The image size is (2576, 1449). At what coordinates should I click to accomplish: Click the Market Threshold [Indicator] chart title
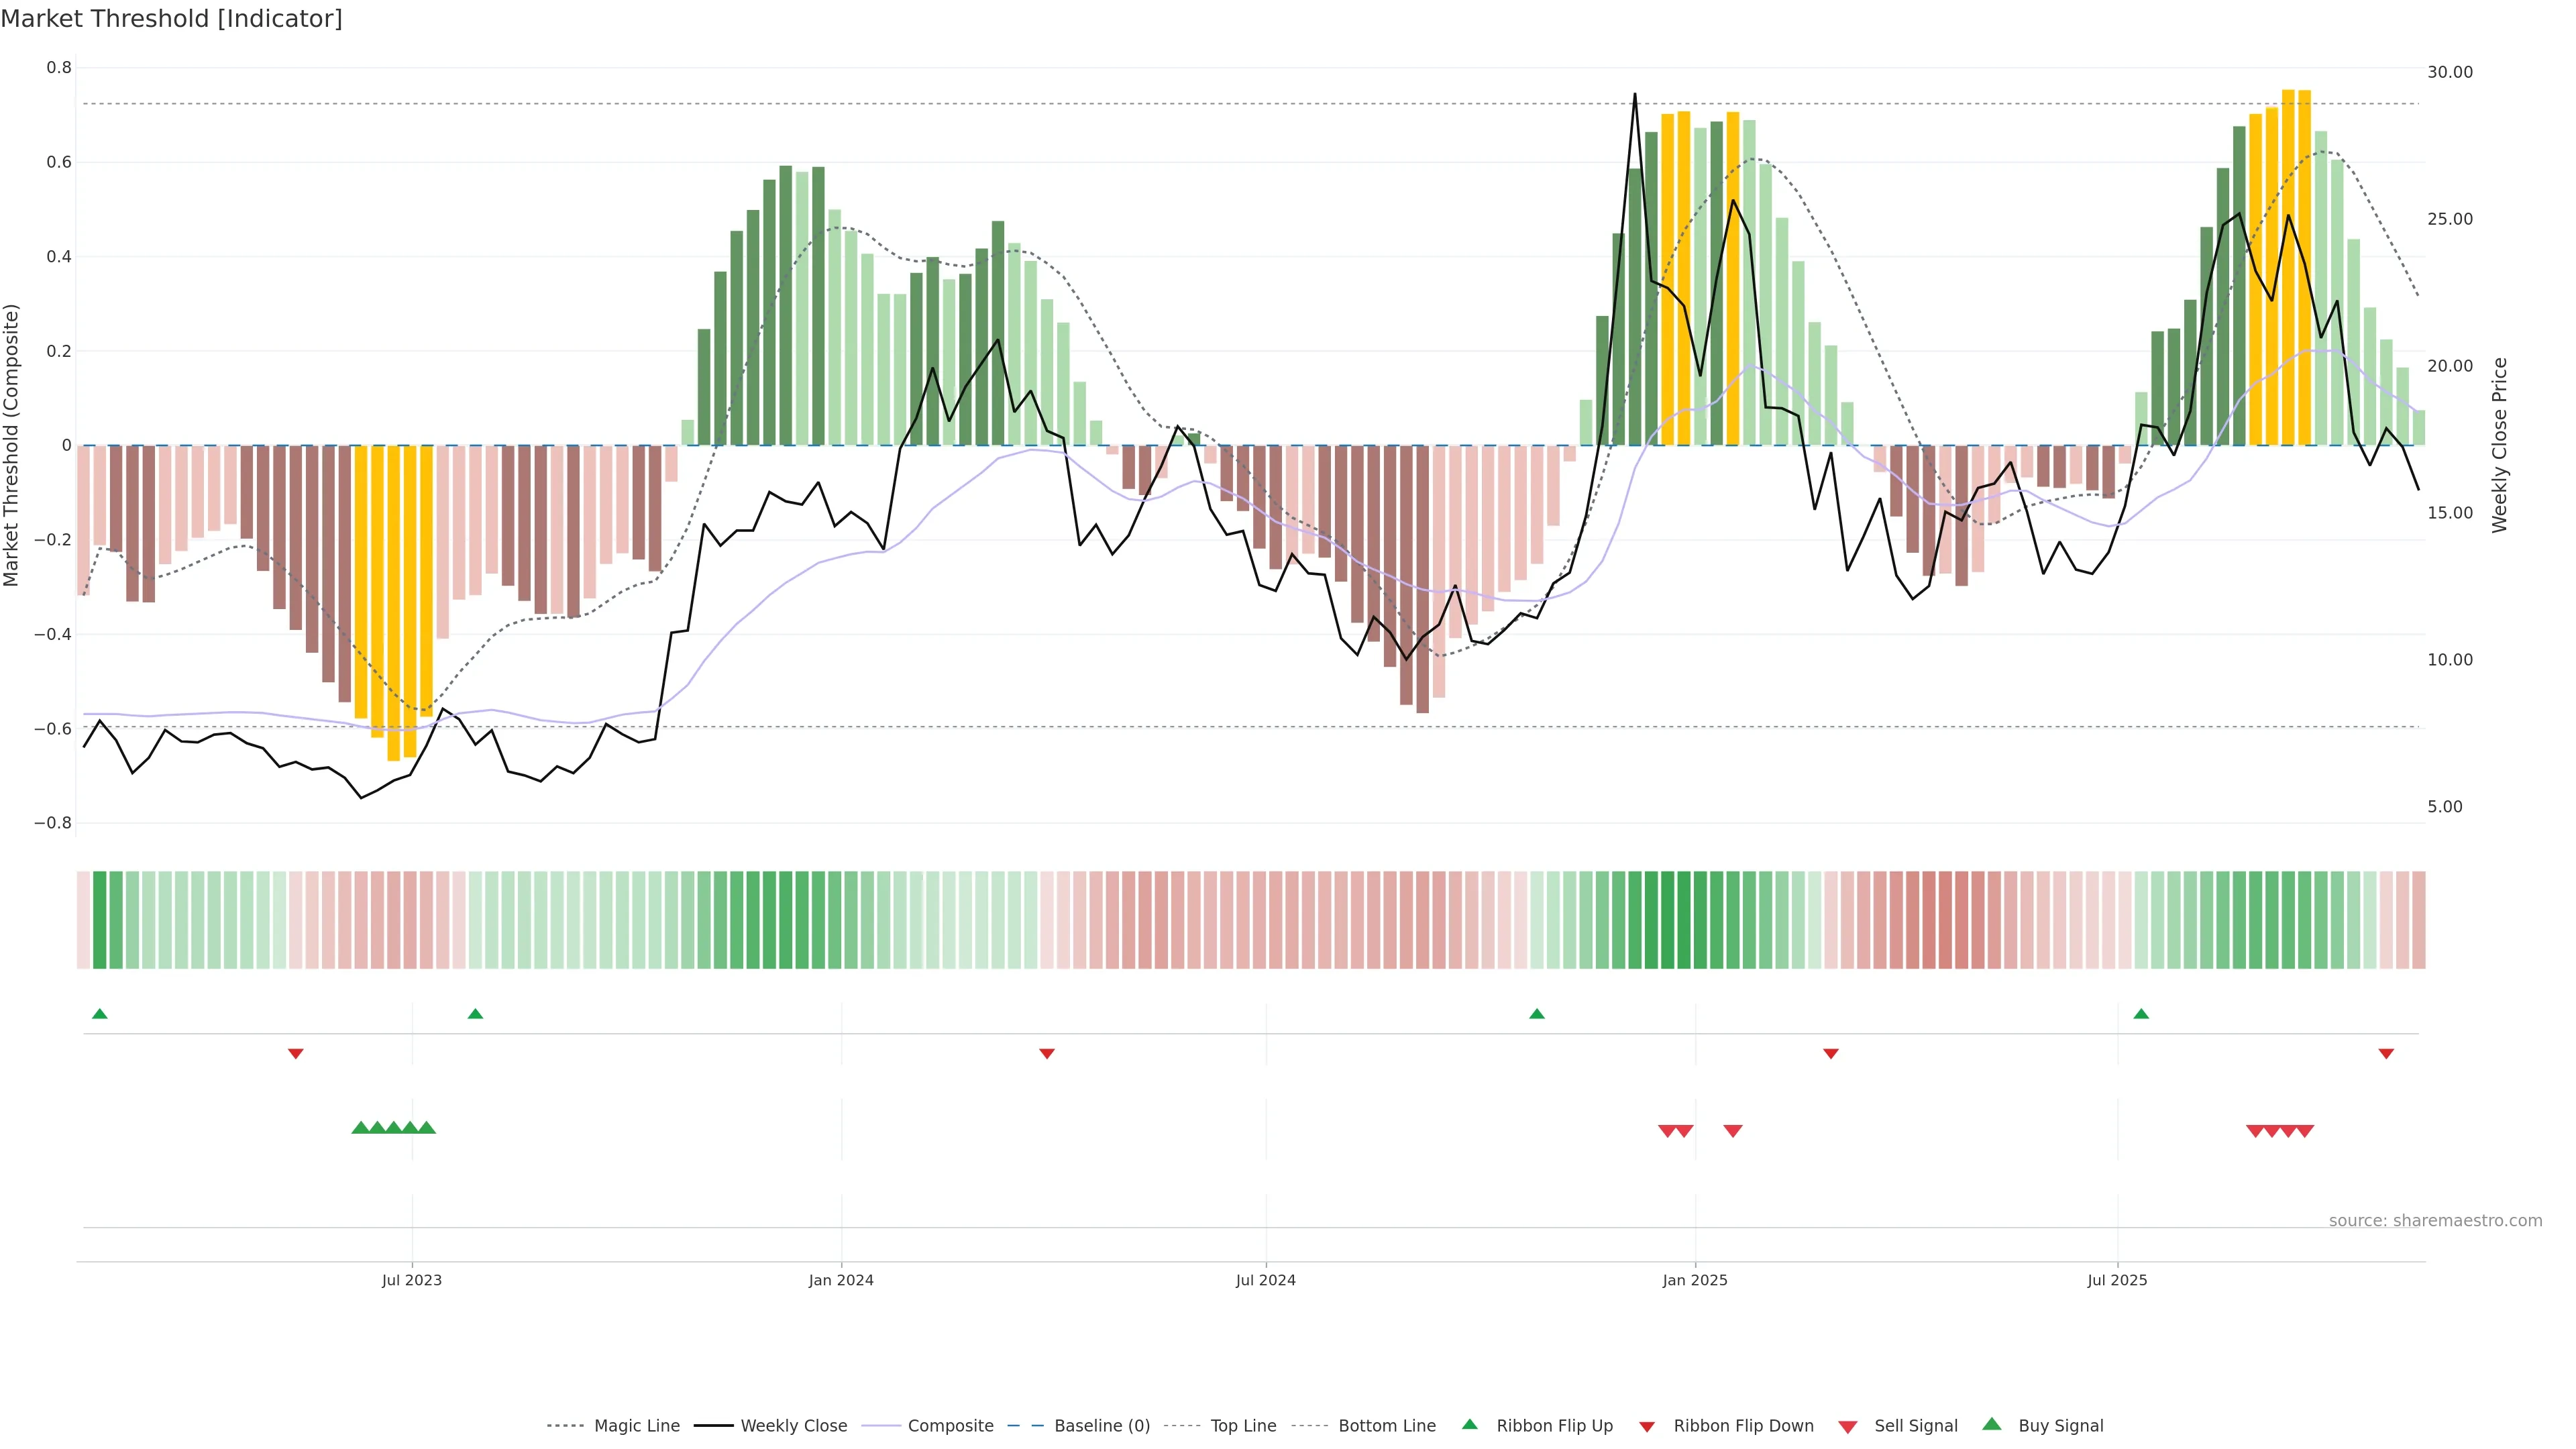pos(172,19)
